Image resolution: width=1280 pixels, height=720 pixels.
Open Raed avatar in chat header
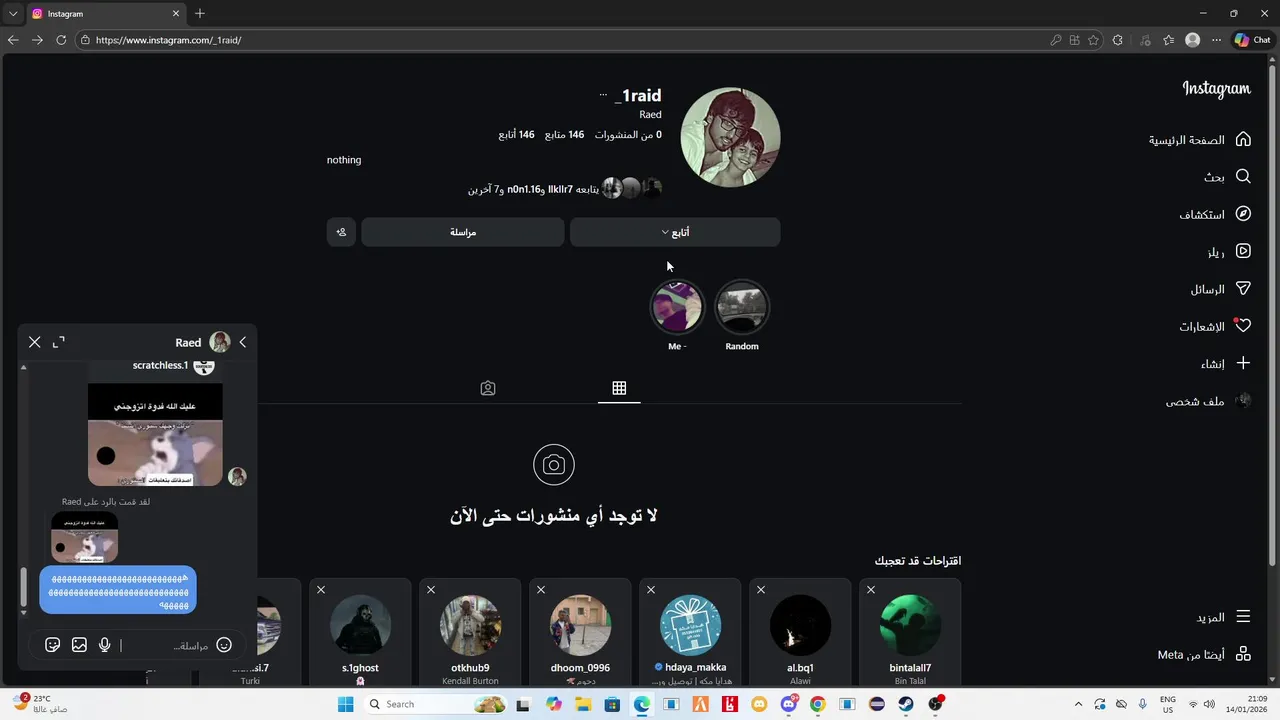pyautogui.click(x=220, y=342)
